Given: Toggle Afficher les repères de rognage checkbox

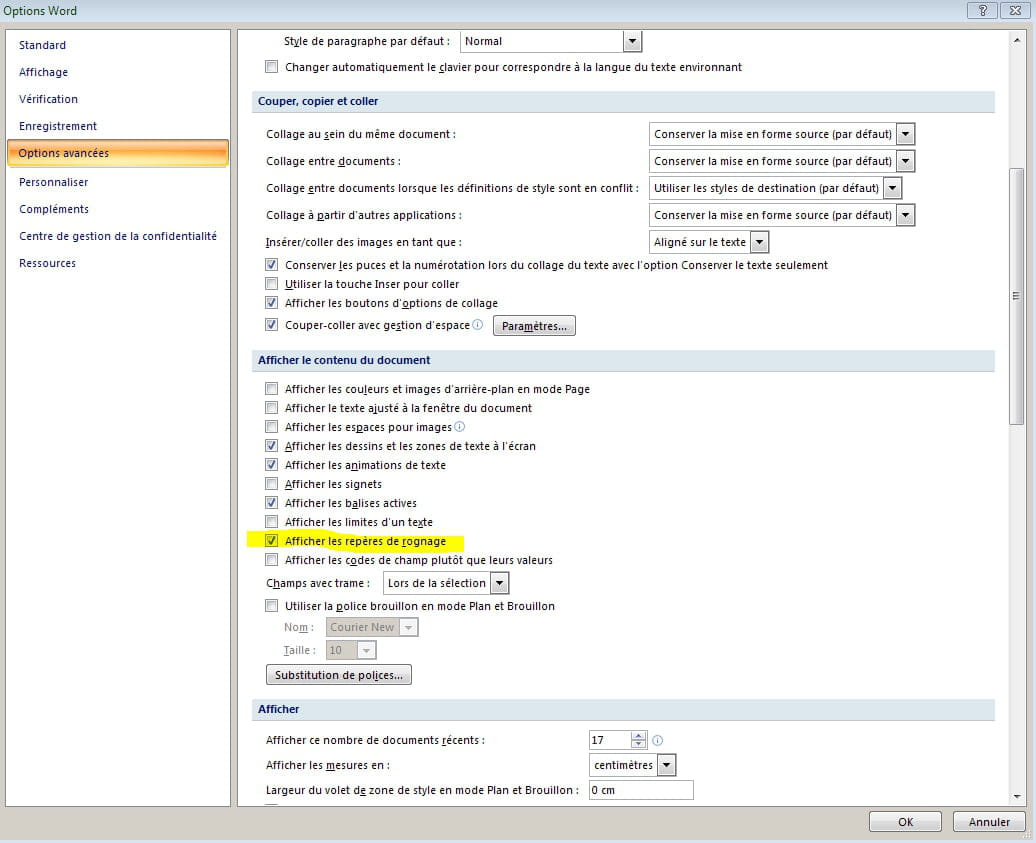Looking at the screenshot, I should [x=272, y=541].
